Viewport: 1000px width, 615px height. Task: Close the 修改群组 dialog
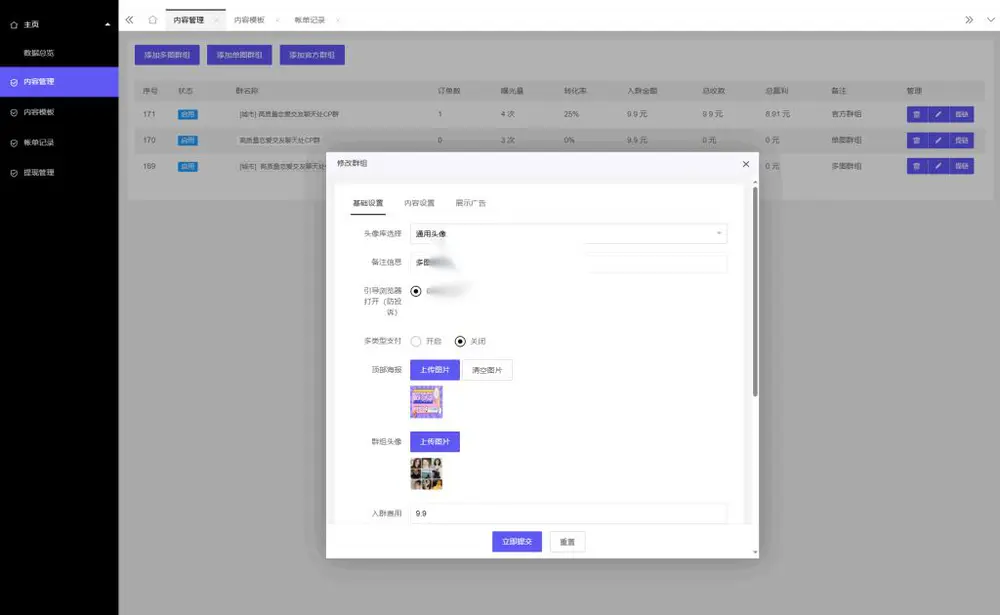pos(746,164)
